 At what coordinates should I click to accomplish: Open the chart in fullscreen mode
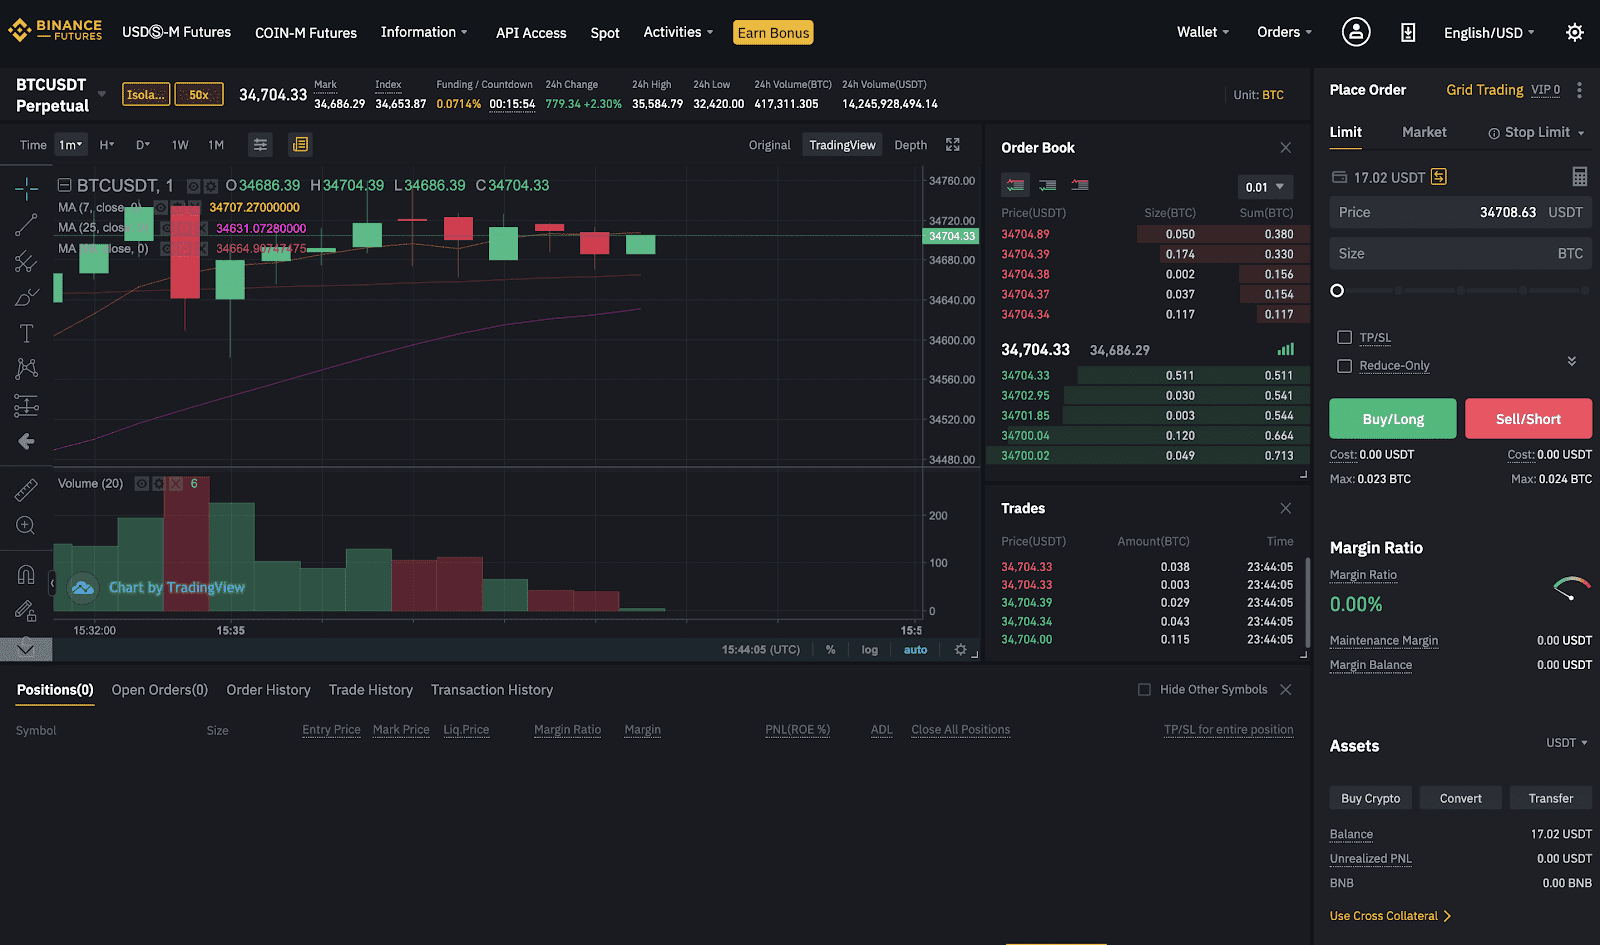(953, 145)
